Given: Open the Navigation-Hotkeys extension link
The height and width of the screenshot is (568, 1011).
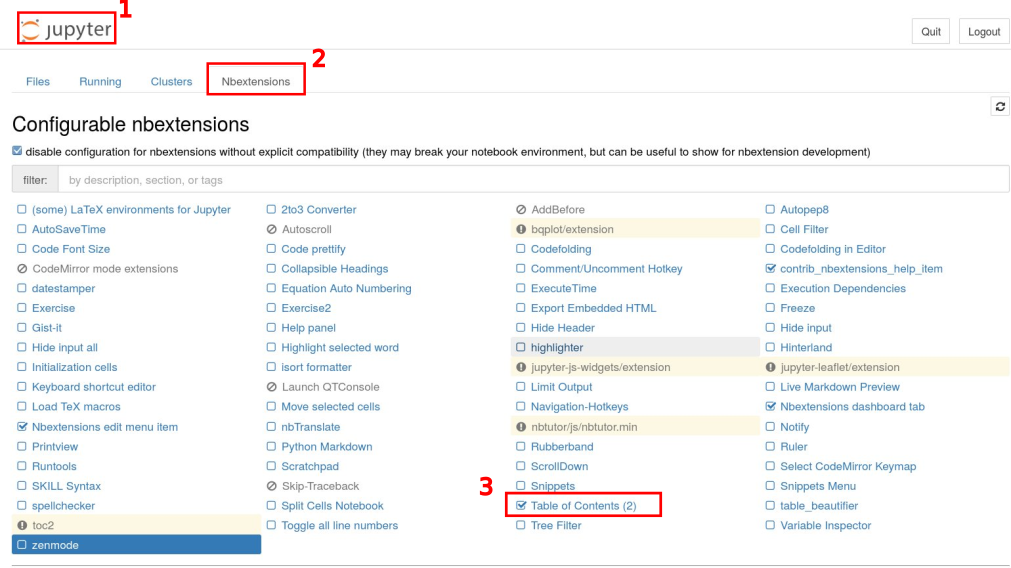Looking at the screenshot, I should click(579, 407).
